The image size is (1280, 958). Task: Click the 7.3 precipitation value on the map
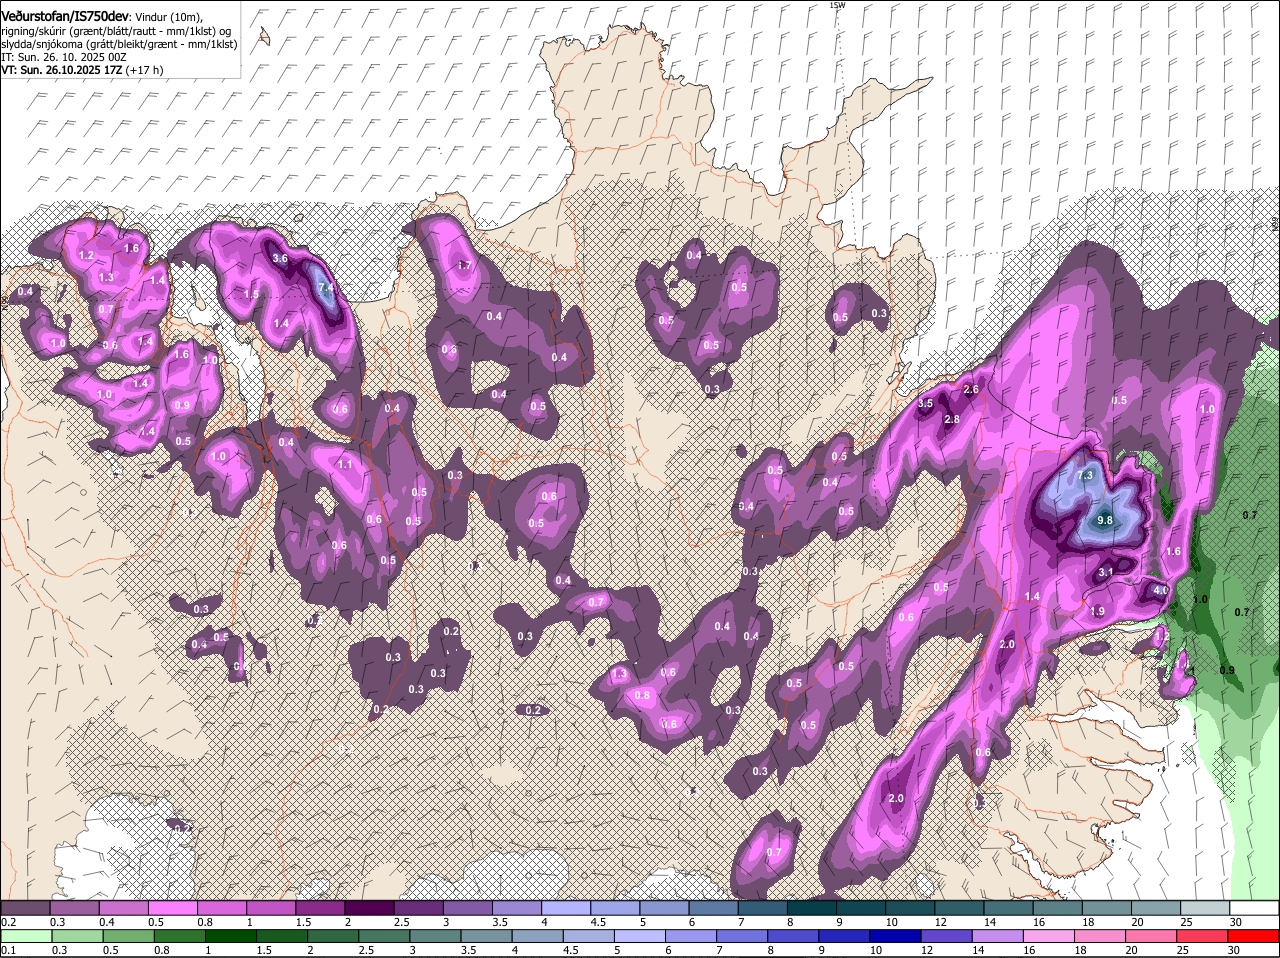click(x=1086, y=476)
